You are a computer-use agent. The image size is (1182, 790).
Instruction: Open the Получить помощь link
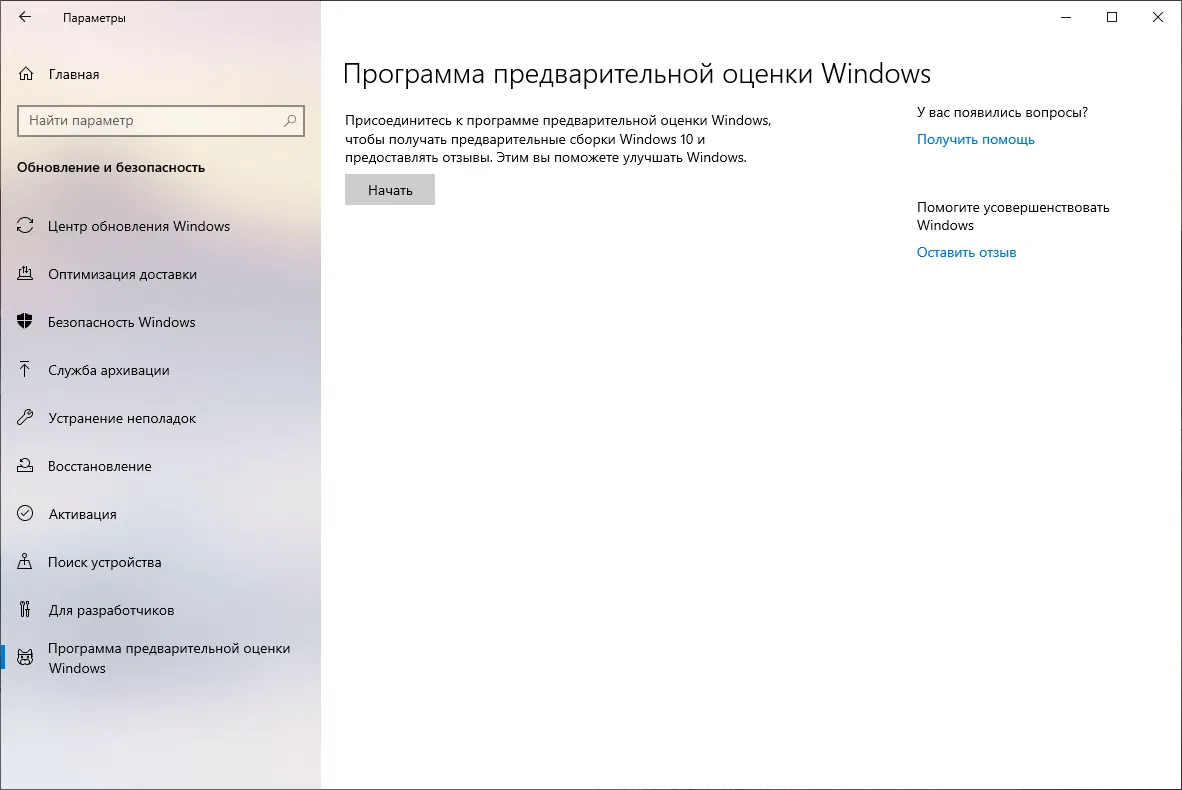[975, 139]
